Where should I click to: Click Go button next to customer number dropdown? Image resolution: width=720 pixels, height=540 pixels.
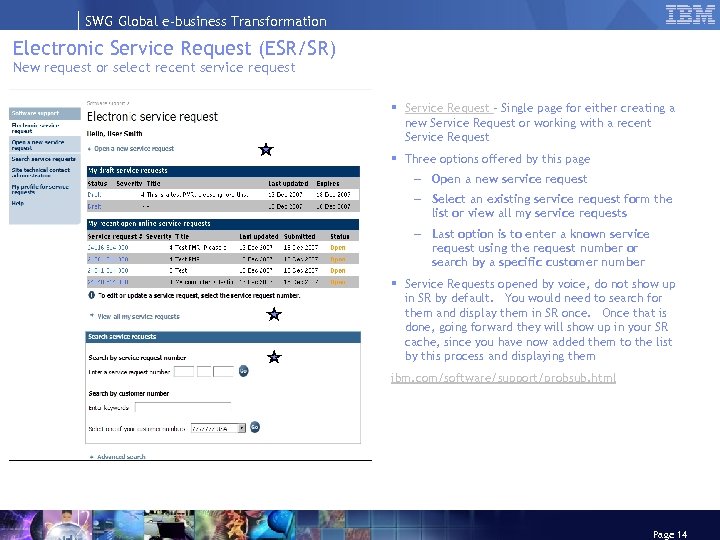[254, 428]
